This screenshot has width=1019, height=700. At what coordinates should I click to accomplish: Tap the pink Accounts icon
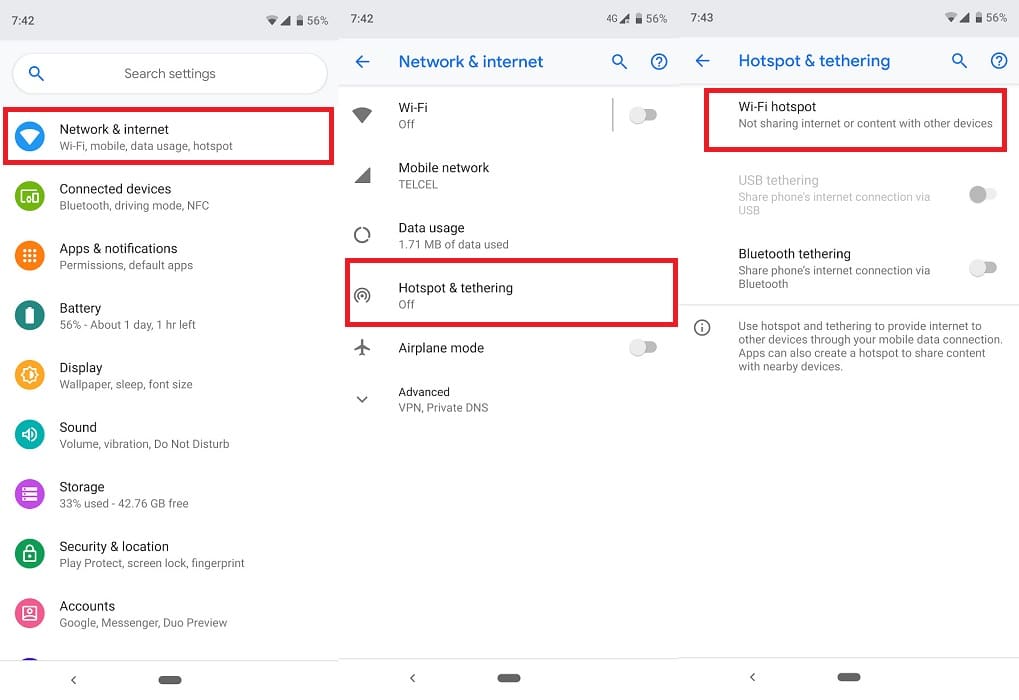pos(30,613)
